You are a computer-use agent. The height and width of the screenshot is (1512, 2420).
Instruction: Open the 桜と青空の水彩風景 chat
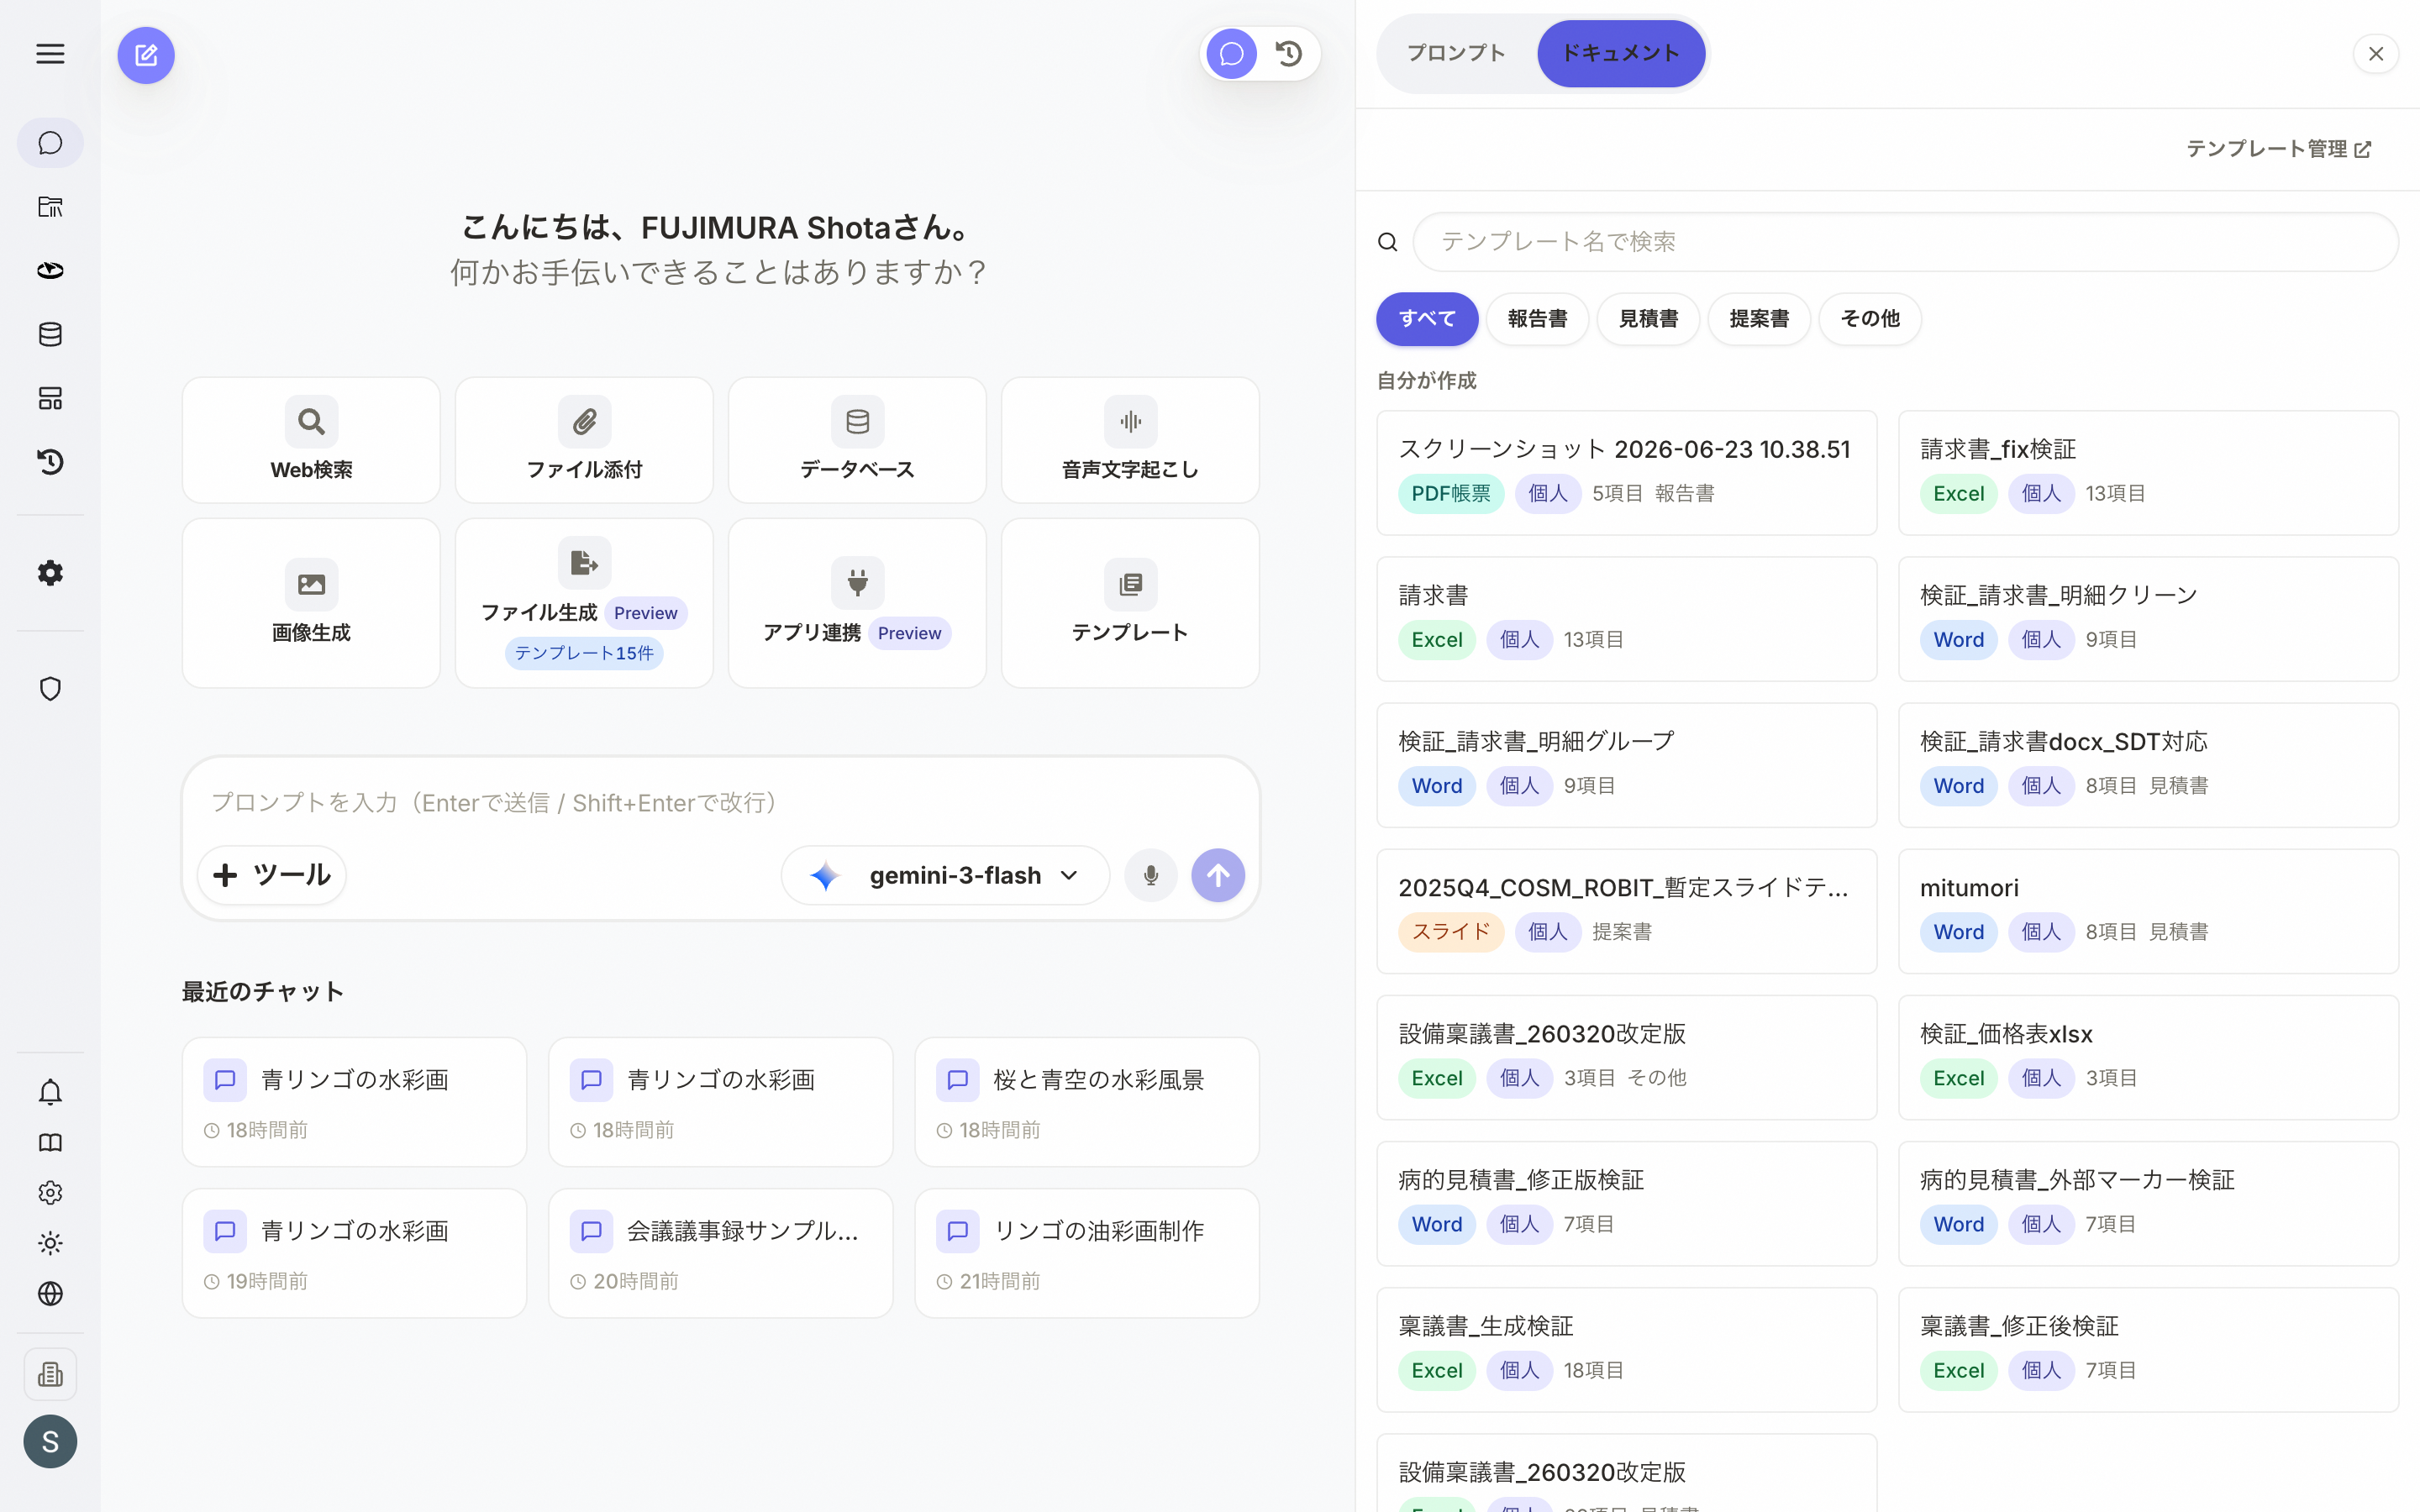coord(1086,1102)
